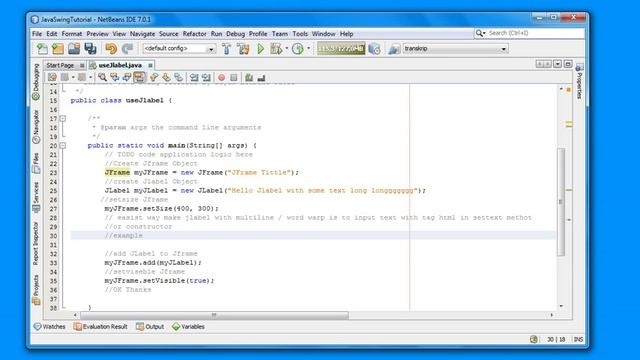640x360 pixels.
Task: Click the Toggle Bookmark icon
Action: tap(178, 77)
